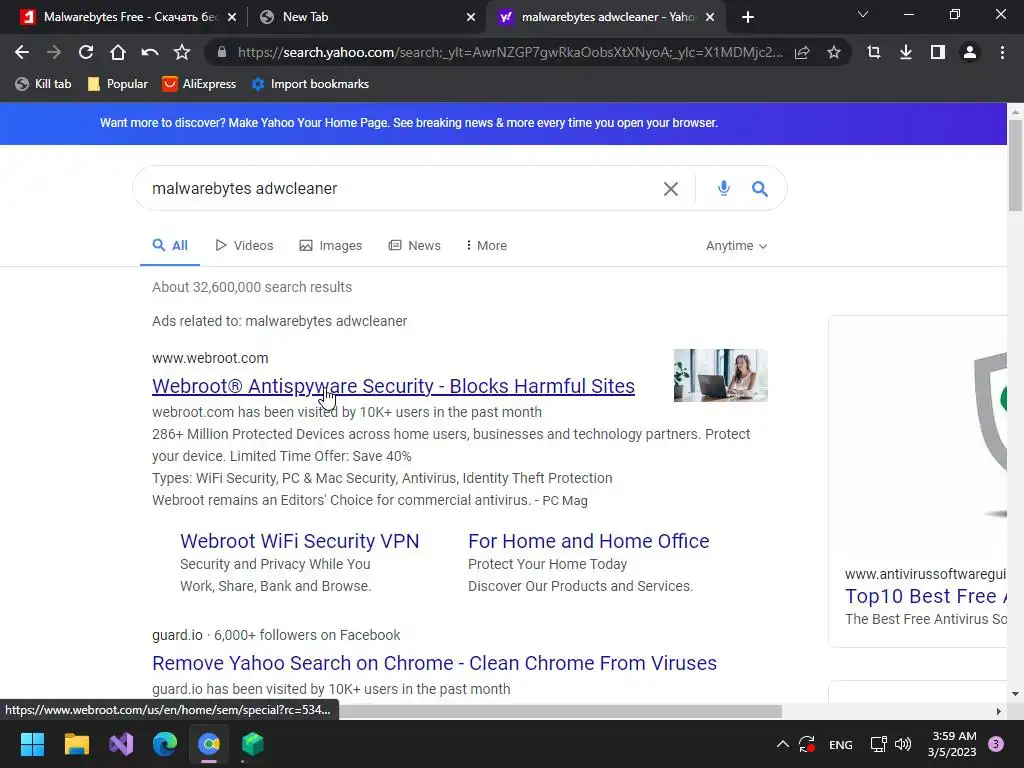Clear the search query with the X
The image size is (1024, 768).
pos(671,189)
